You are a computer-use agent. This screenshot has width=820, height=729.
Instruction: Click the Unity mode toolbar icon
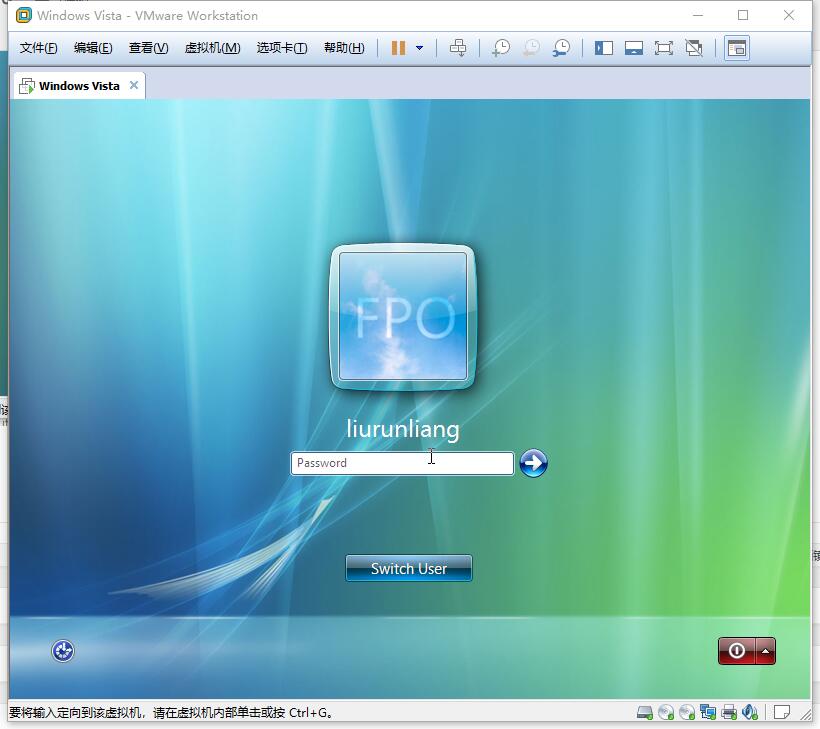[x=694, y=48]
